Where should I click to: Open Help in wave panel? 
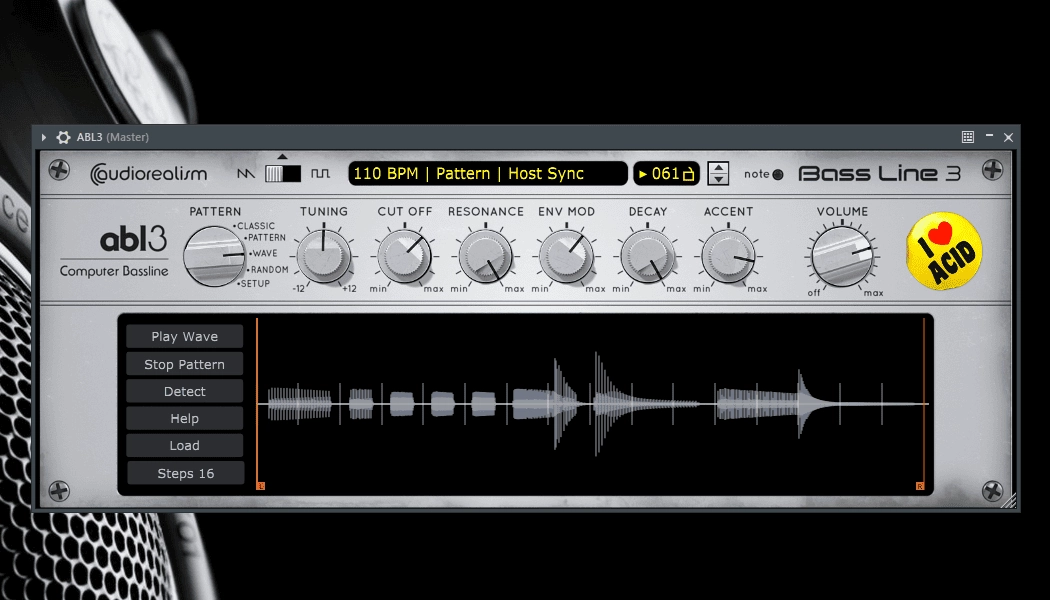click(x=184, y=419)
